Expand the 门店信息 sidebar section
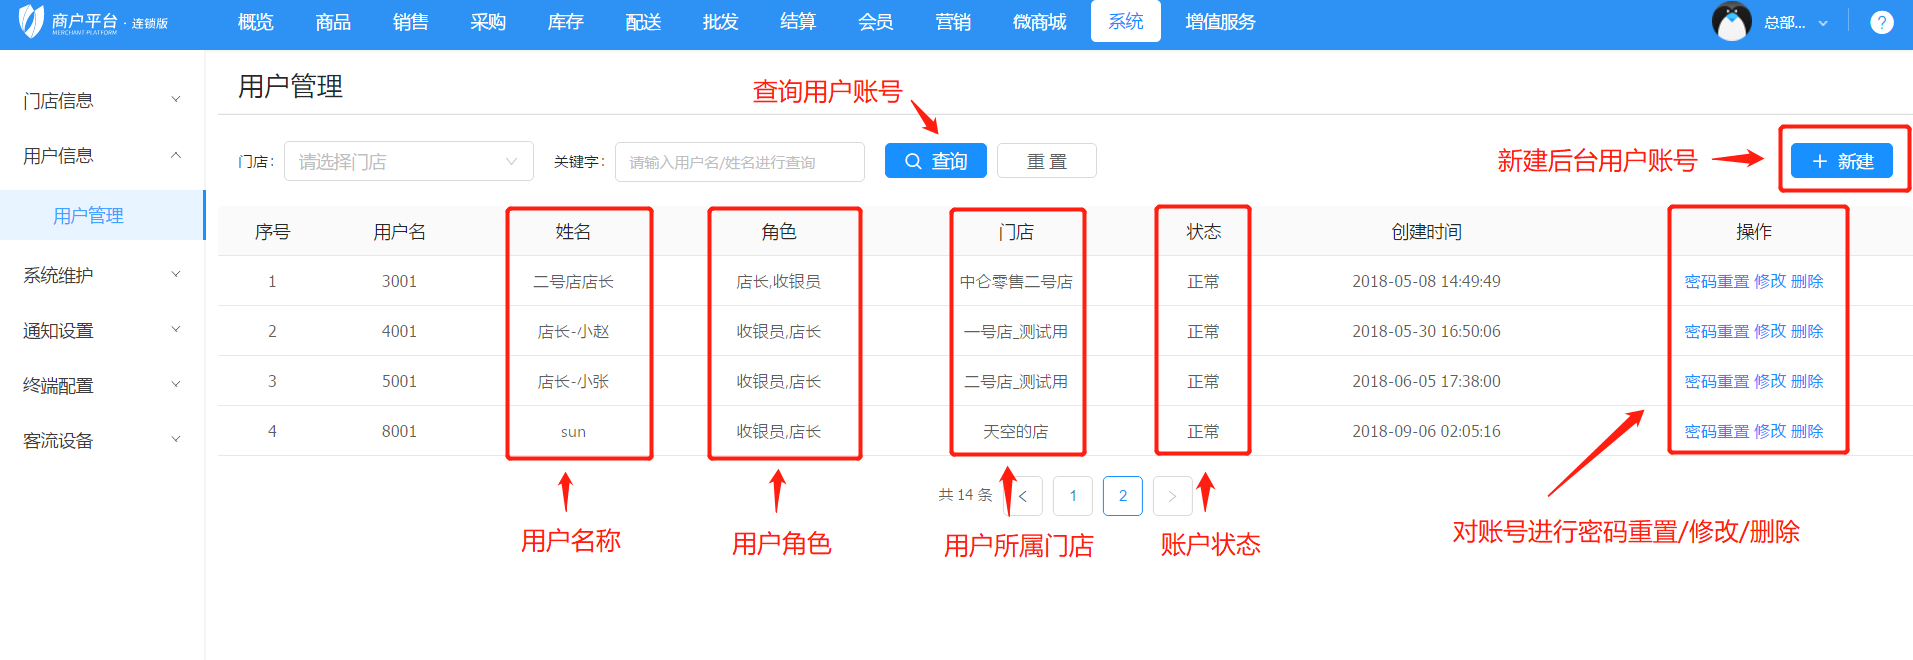 coord(100,100)
